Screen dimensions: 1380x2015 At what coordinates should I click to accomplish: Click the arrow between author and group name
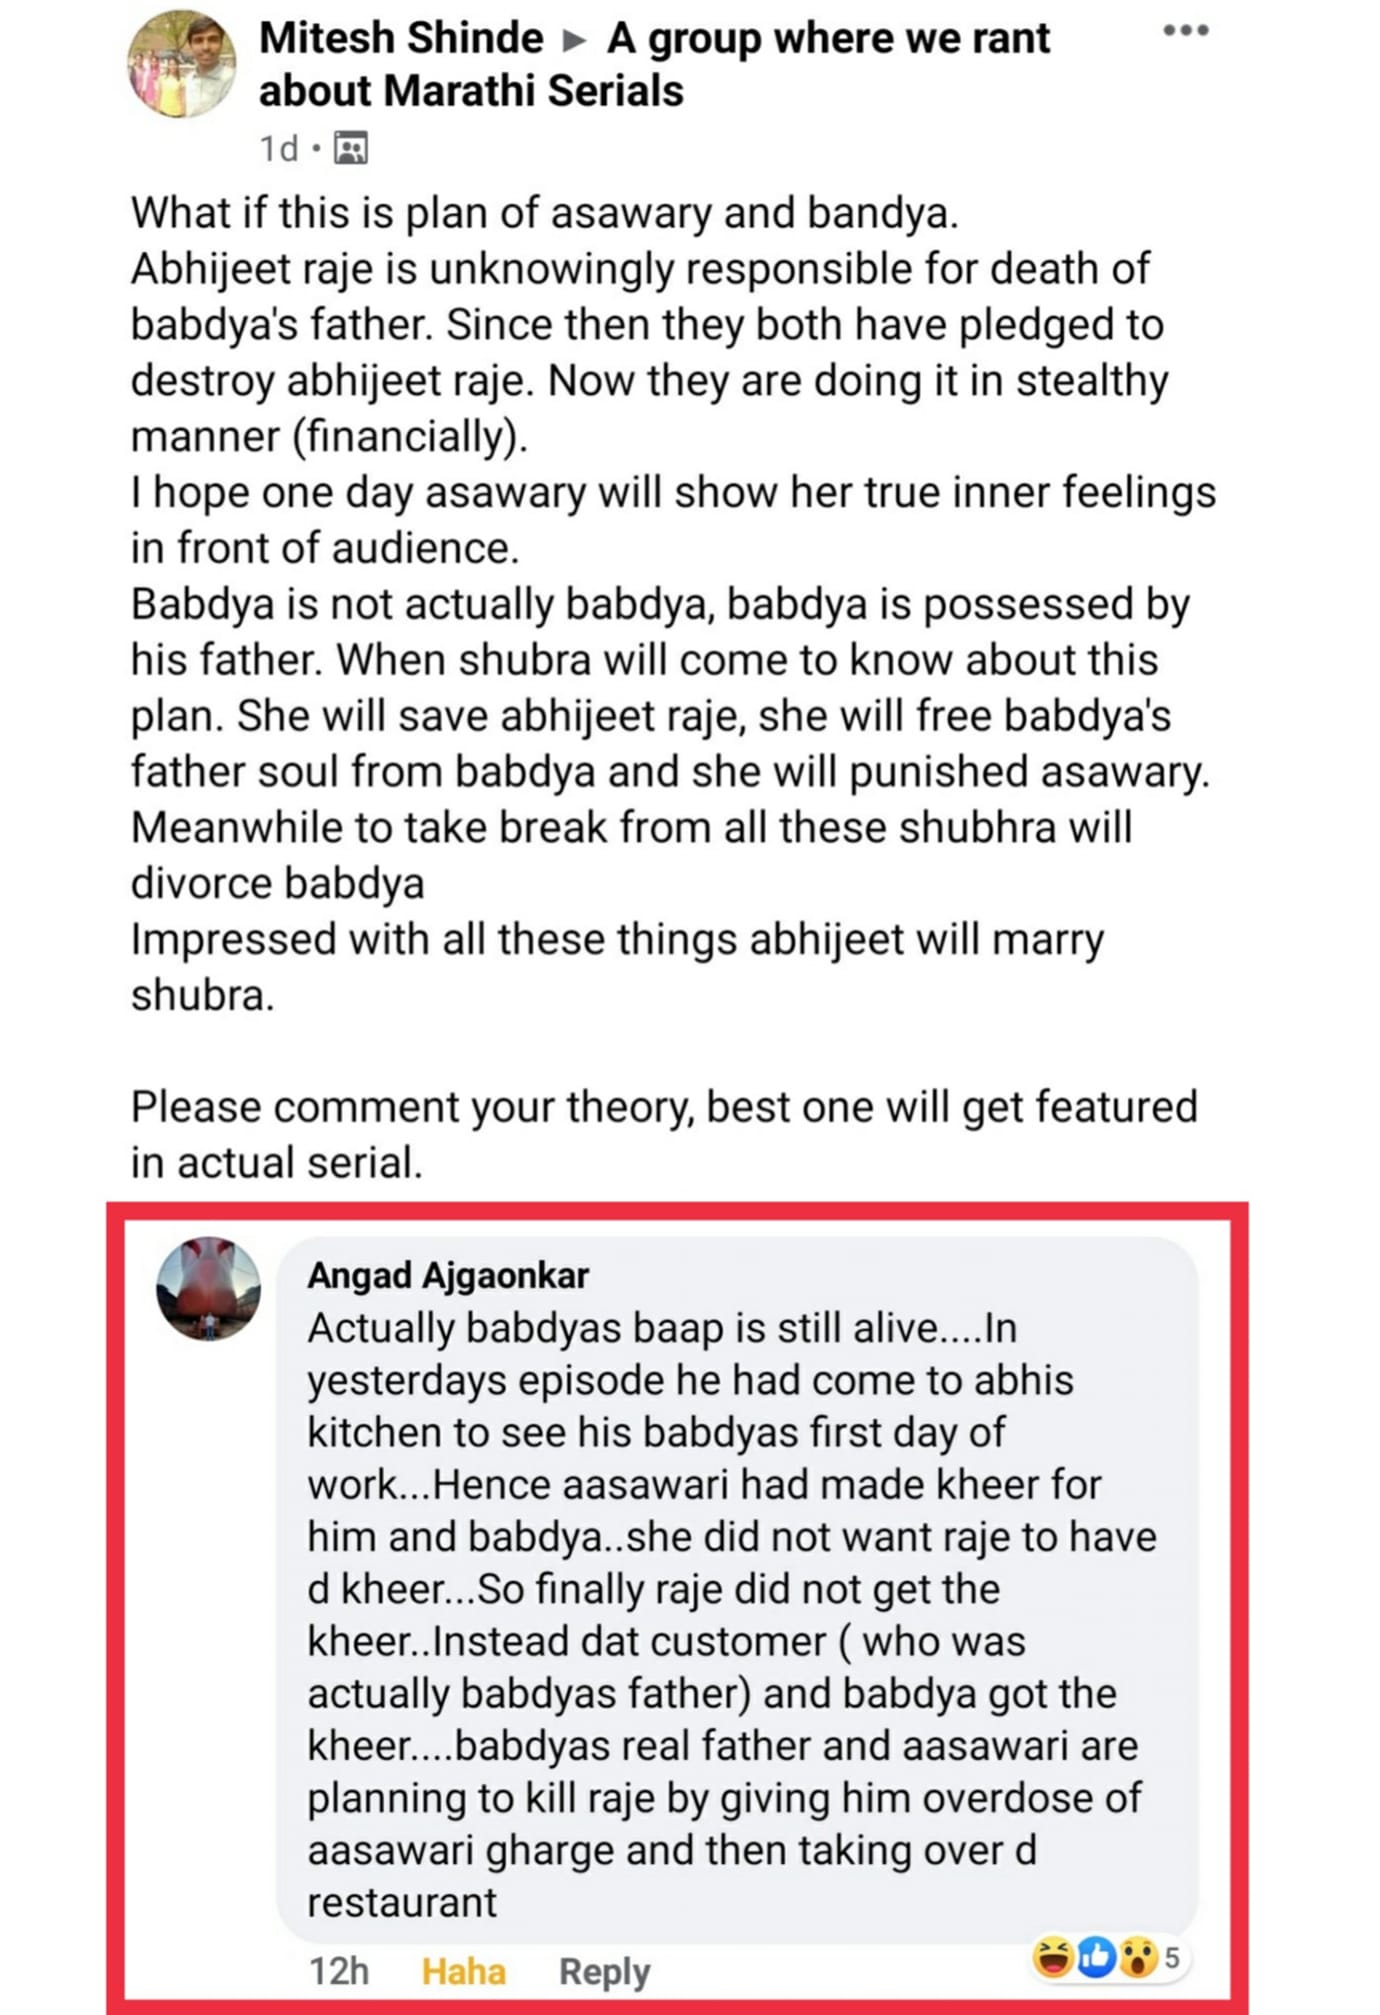tap(574, 40)
